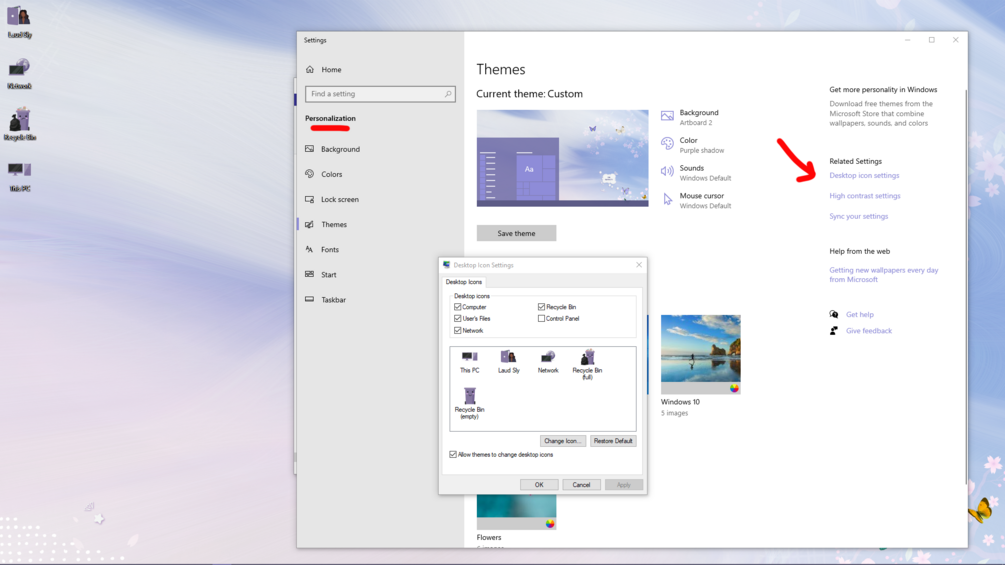Toggle Allow themes to change desktop icons
1005x565 pixels.
453,455
